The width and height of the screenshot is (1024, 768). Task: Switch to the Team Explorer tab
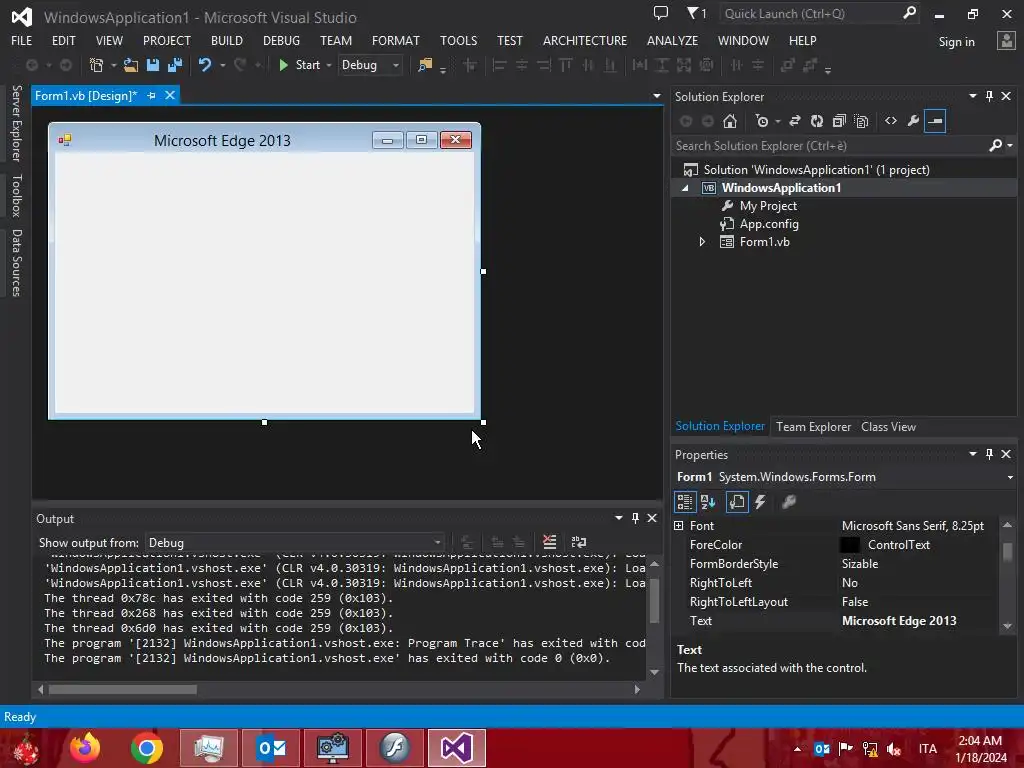[813, 427]
